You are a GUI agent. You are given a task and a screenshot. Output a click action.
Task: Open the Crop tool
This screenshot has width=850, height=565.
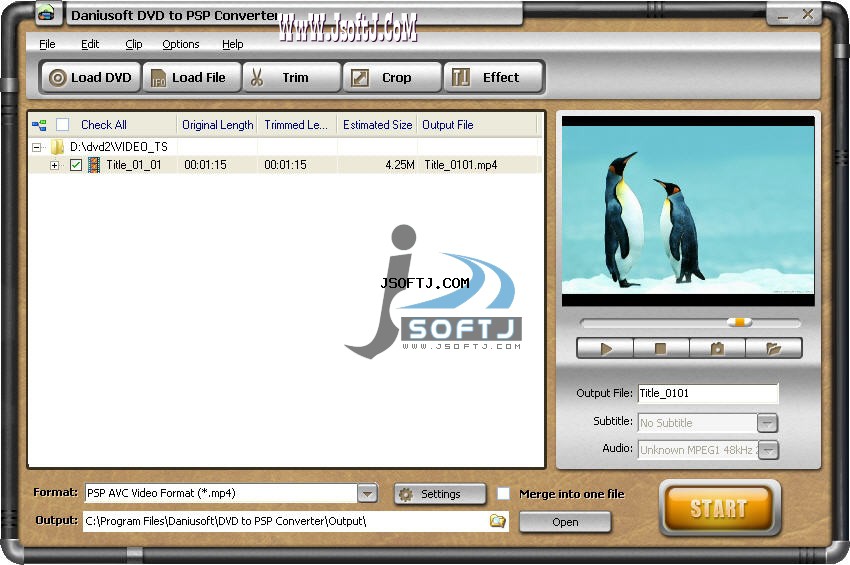click(392, 78)
